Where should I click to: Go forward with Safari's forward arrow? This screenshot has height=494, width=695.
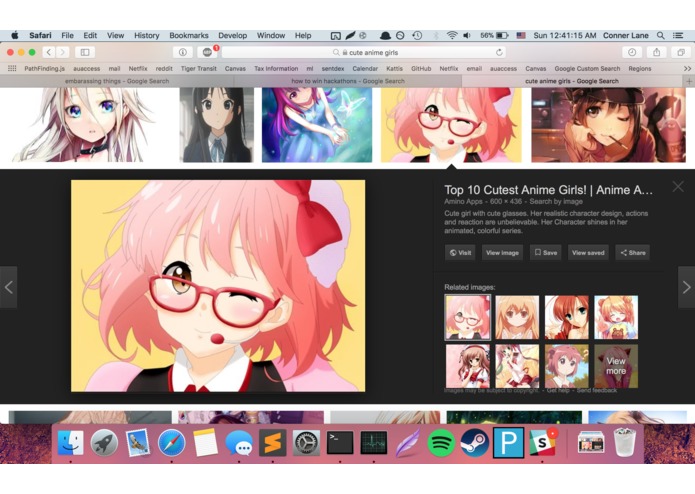click(62, 52)
